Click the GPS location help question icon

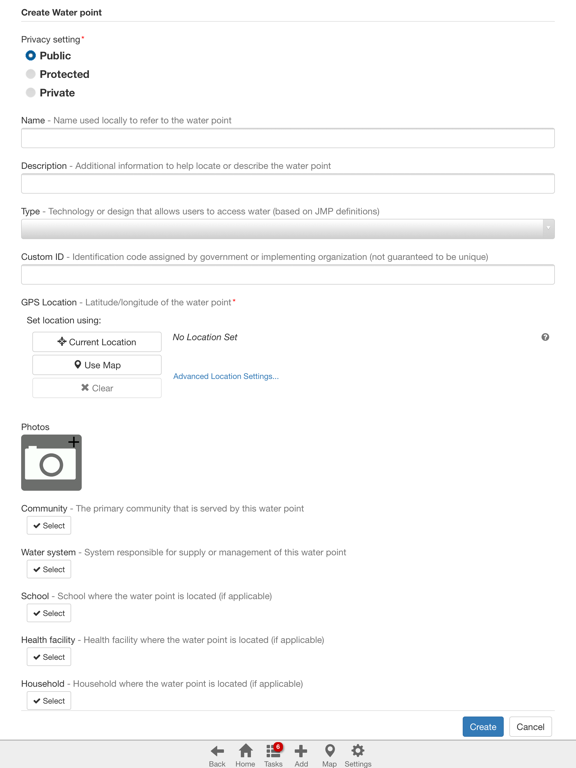click(545, 337)
